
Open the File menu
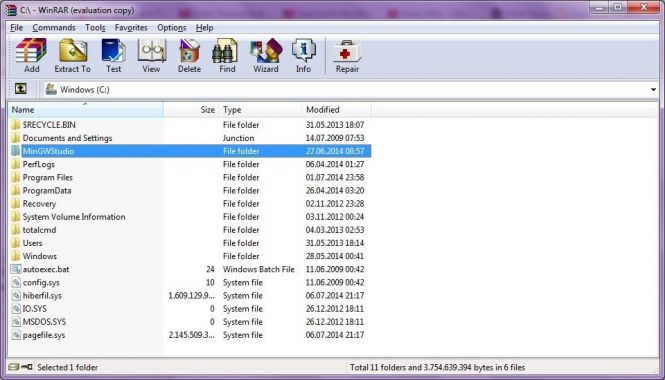(17, 28)
